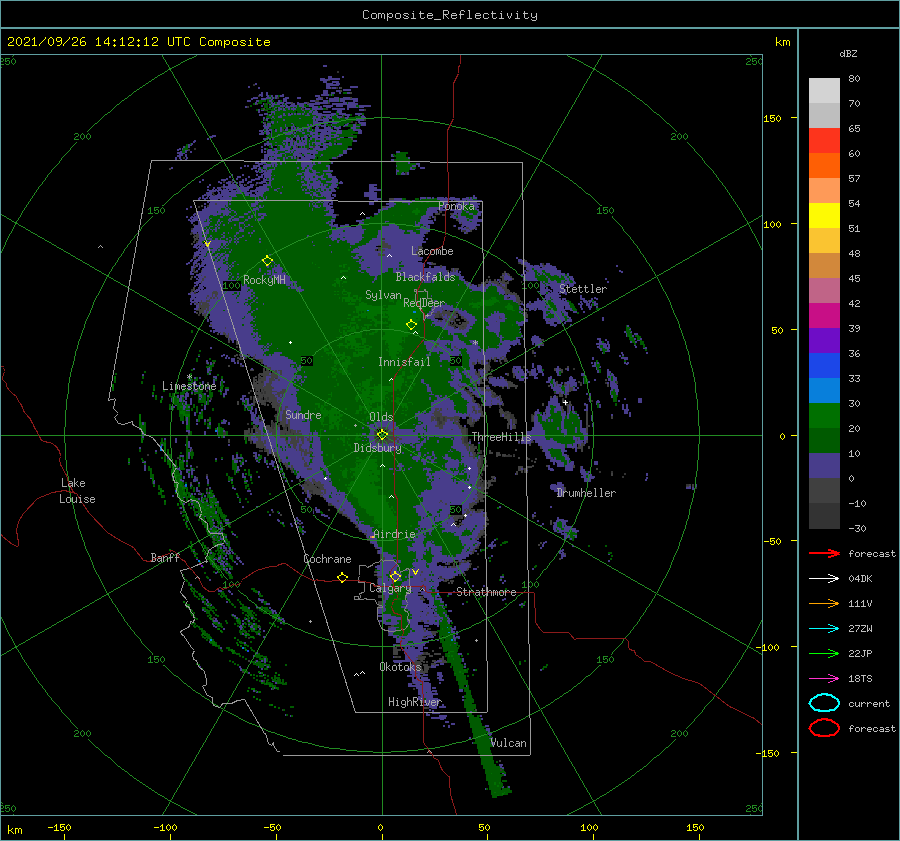
Task: Pick the red 60-65 dBZ legend swatch
Action: coord(824,141)
